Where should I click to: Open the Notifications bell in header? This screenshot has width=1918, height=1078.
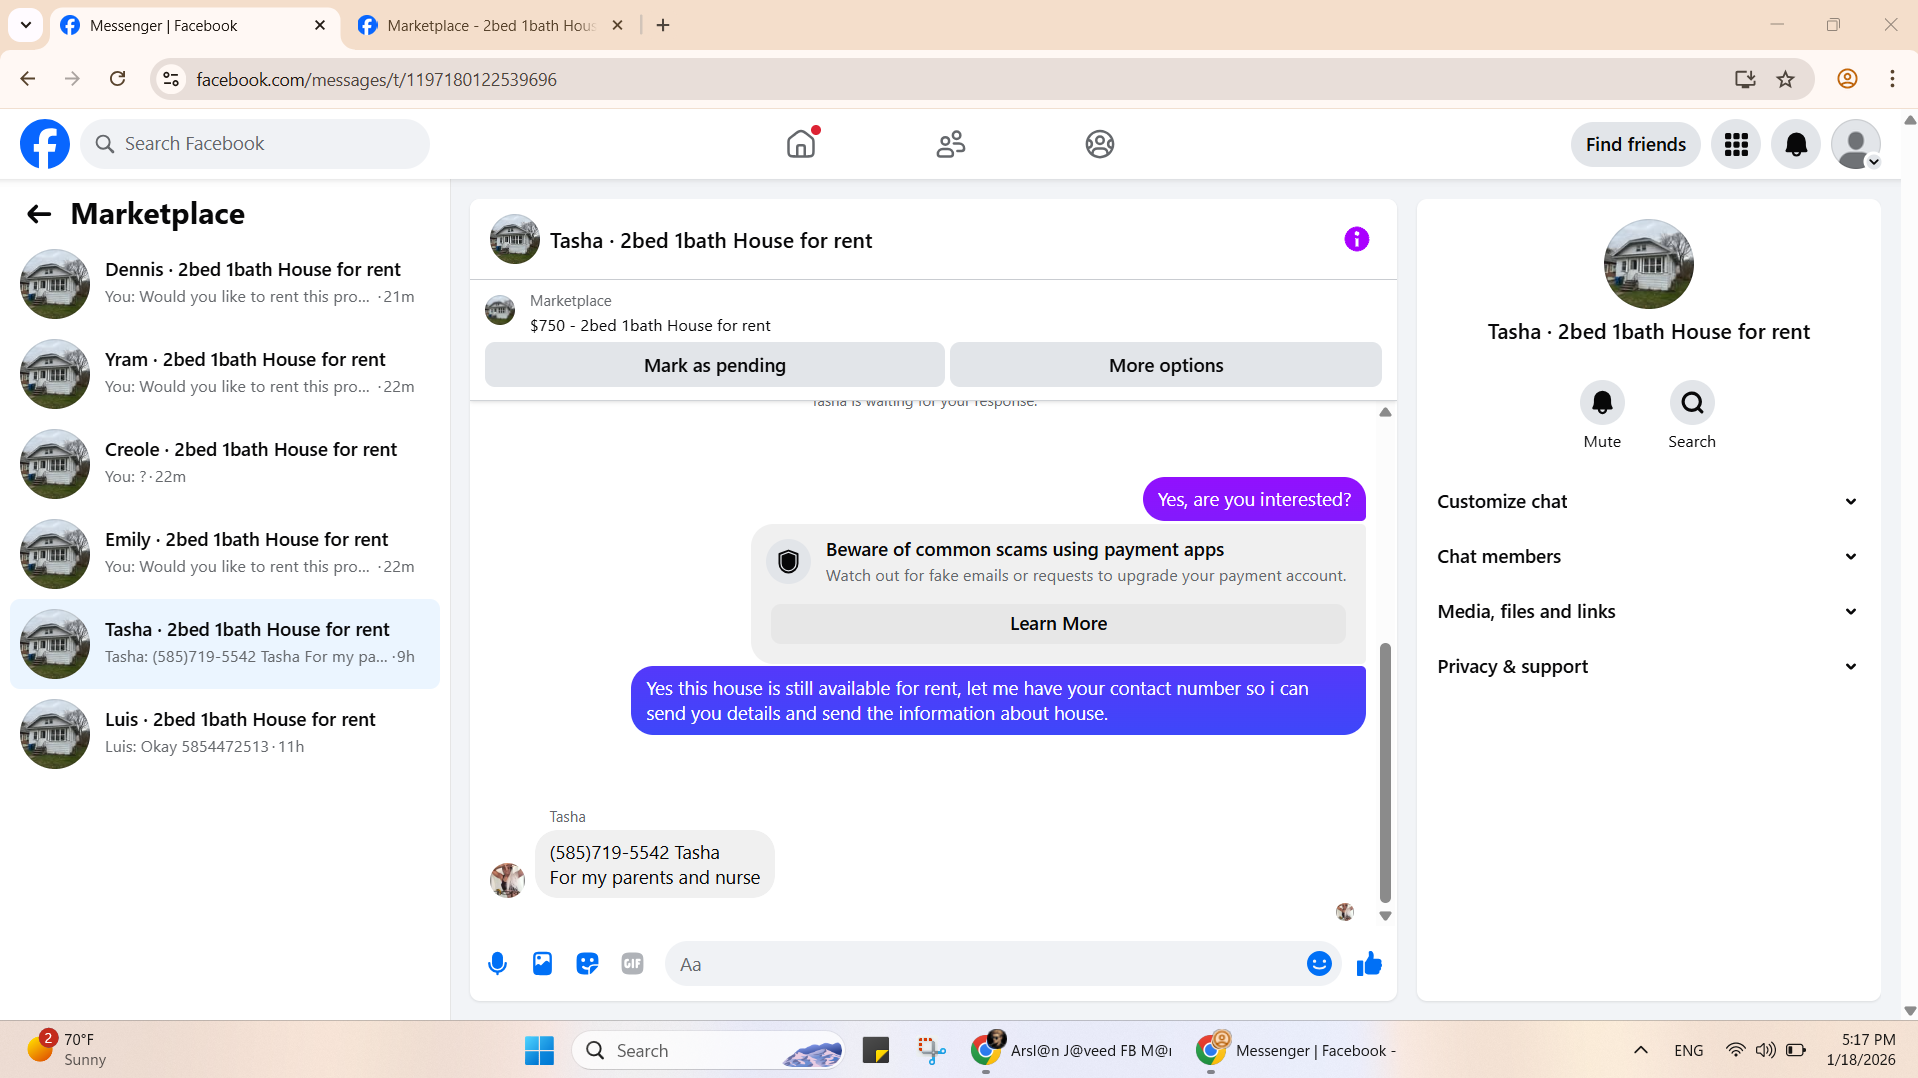tap(1796, 145)
